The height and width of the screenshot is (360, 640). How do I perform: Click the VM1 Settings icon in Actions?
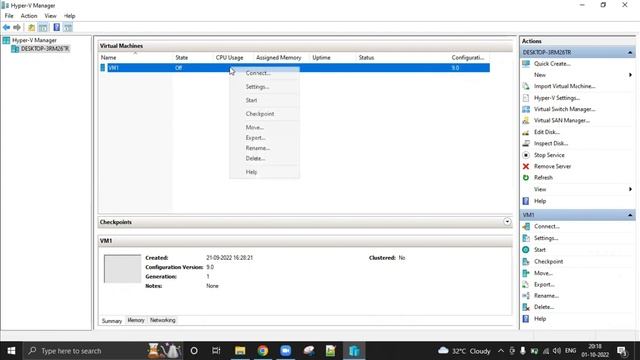point(526,238)
